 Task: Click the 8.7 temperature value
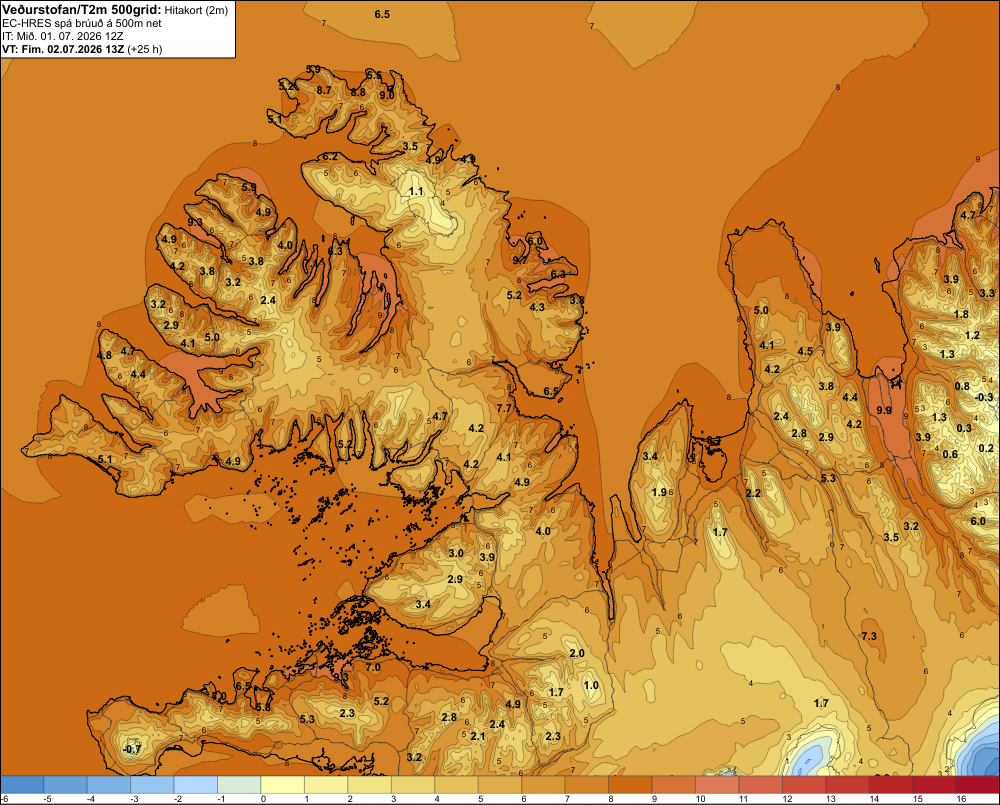pos(324,90)
